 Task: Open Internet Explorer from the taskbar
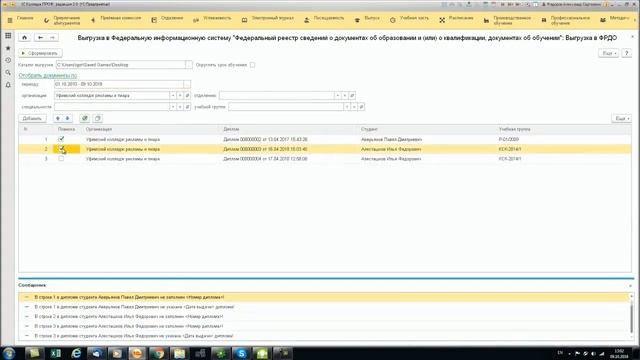(x=76, y=353)
